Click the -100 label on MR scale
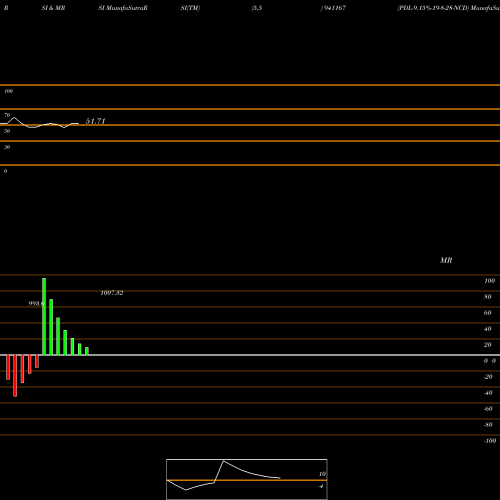Viewport: 500px width, 500px height. click(x=490, y=441)
